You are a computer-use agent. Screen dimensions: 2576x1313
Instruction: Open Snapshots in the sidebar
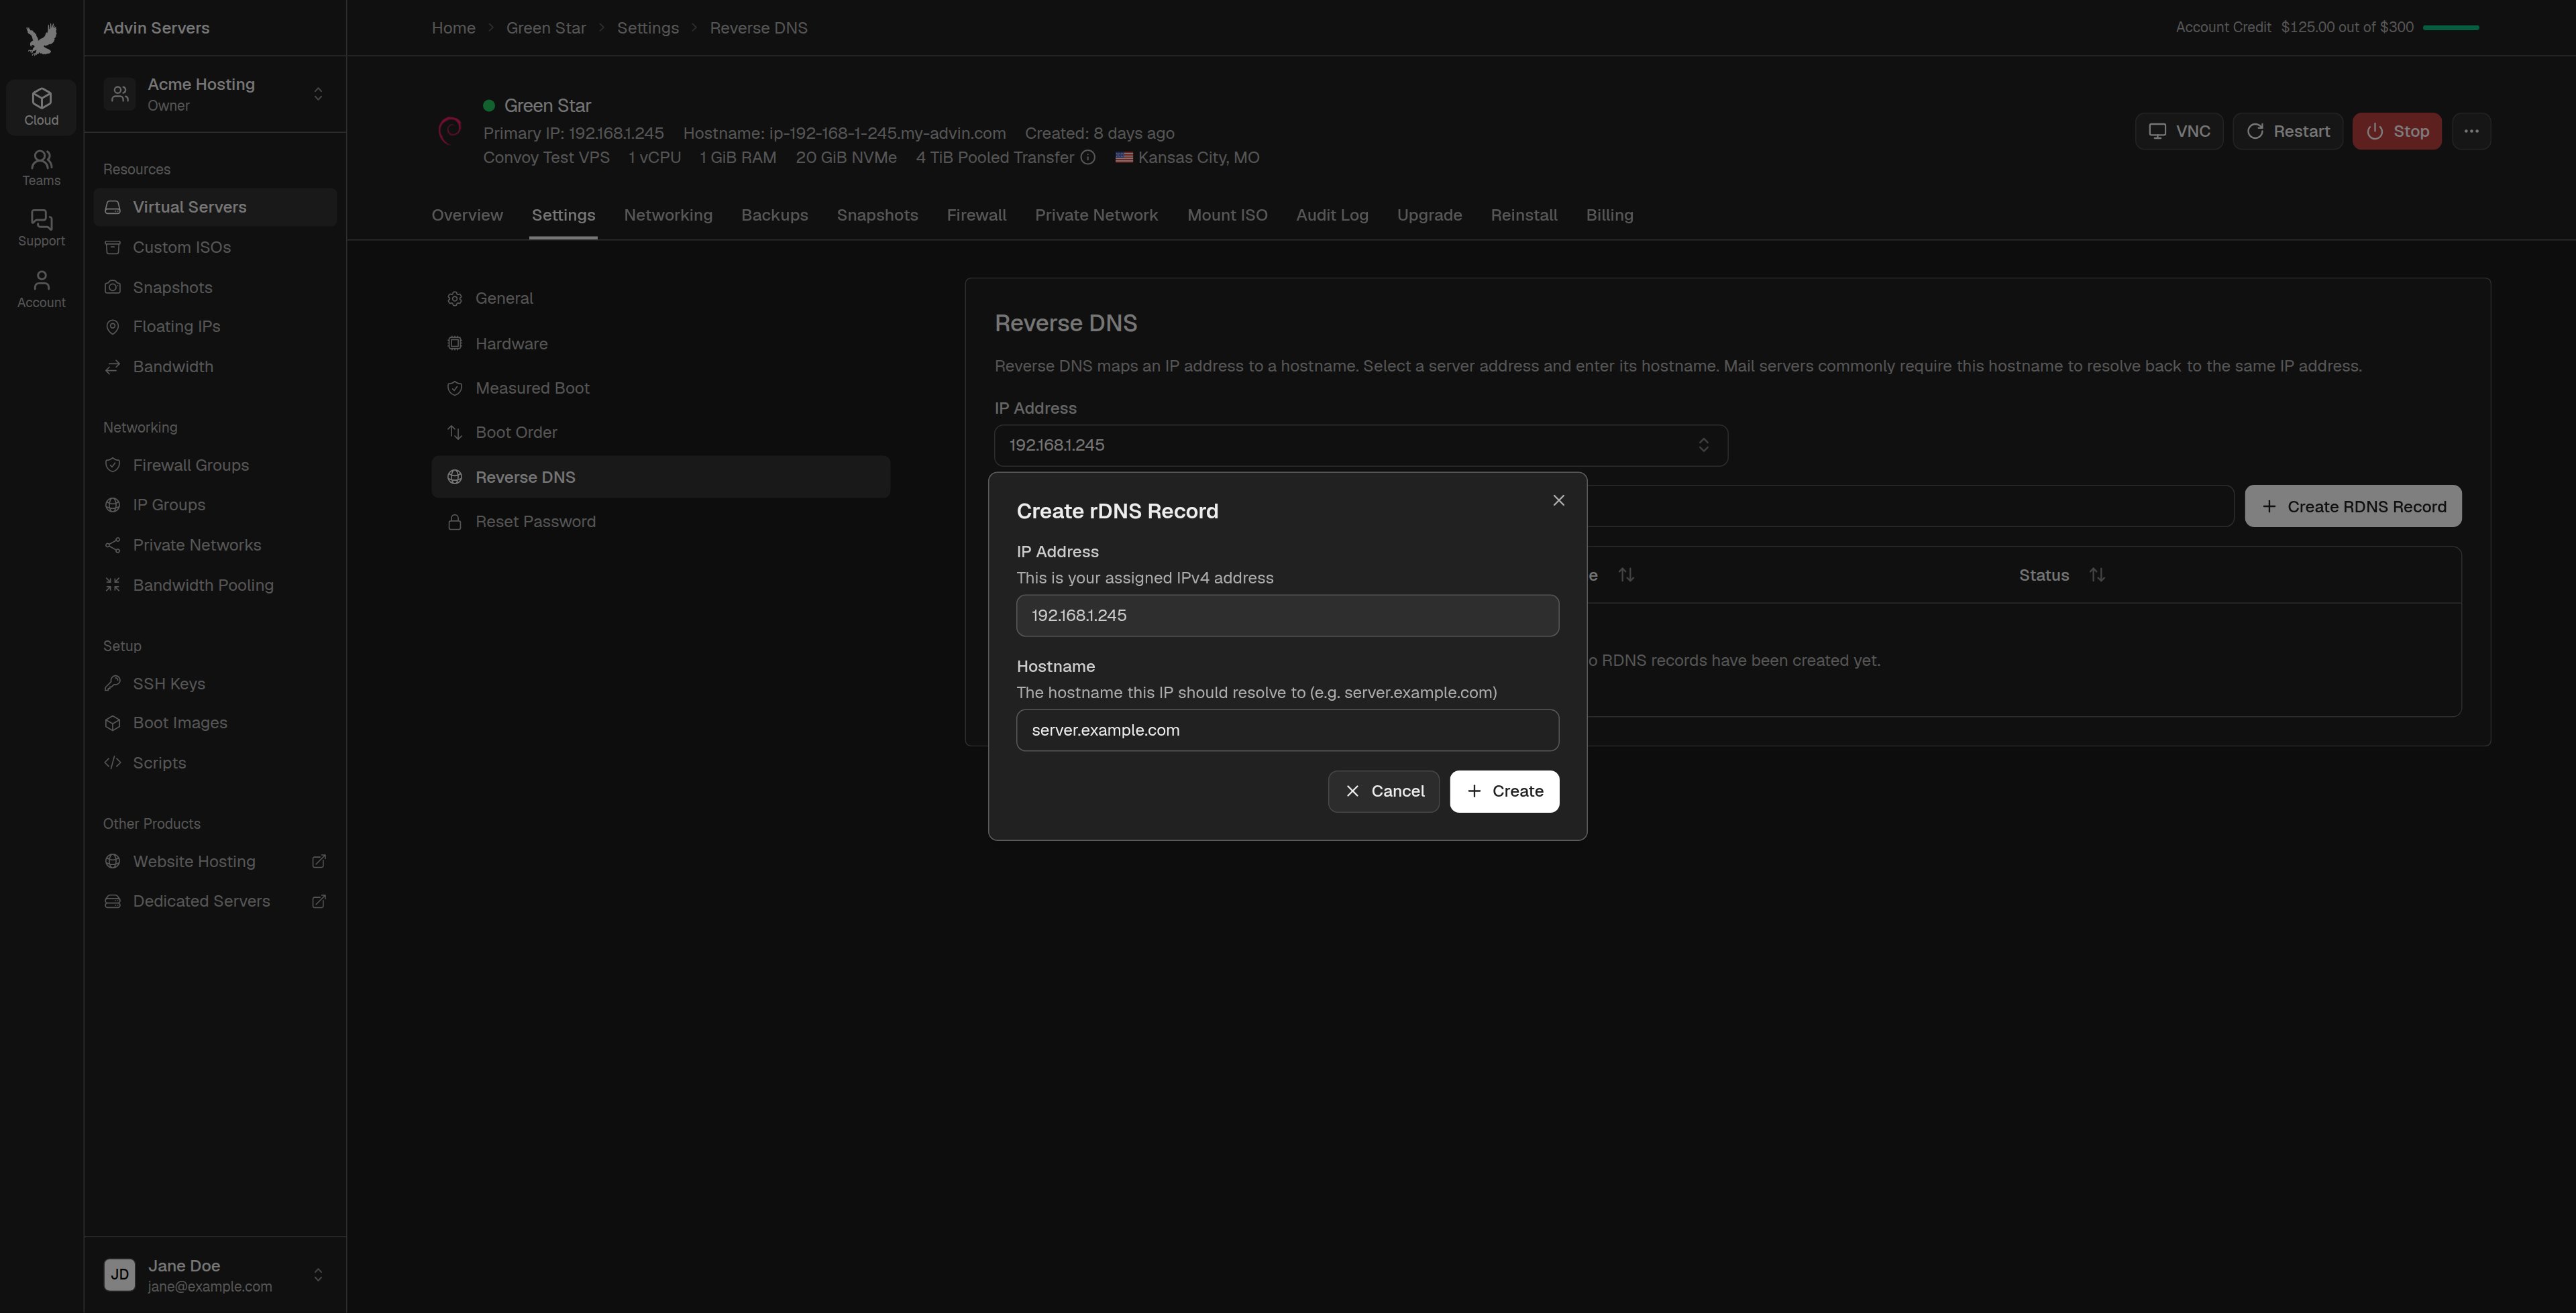pyautogui.click(x=215, y=287)
